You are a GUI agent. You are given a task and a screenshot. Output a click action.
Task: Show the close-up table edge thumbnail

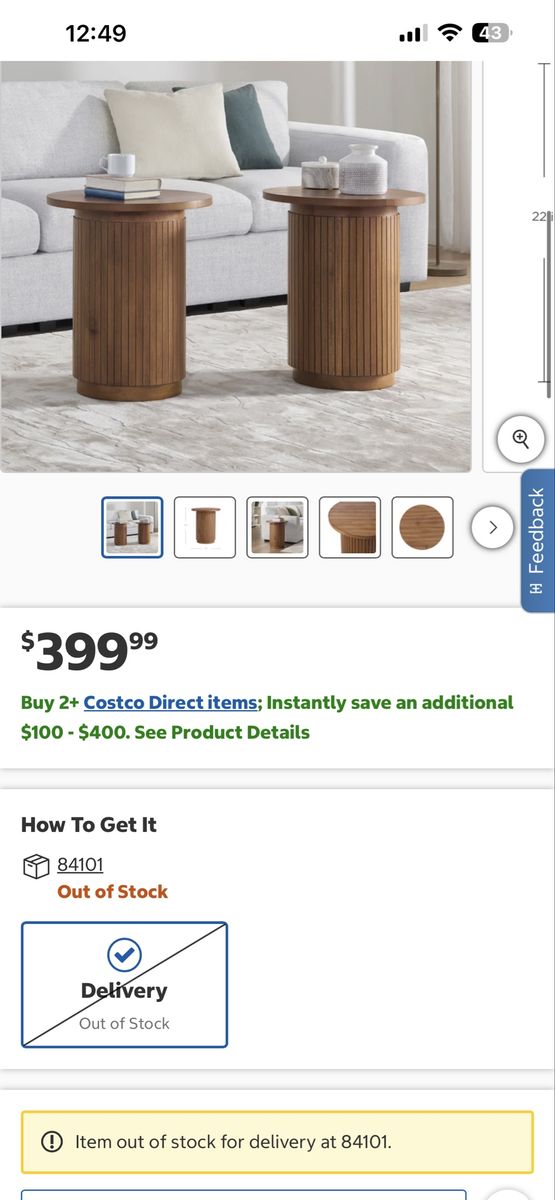pos(350,527)
